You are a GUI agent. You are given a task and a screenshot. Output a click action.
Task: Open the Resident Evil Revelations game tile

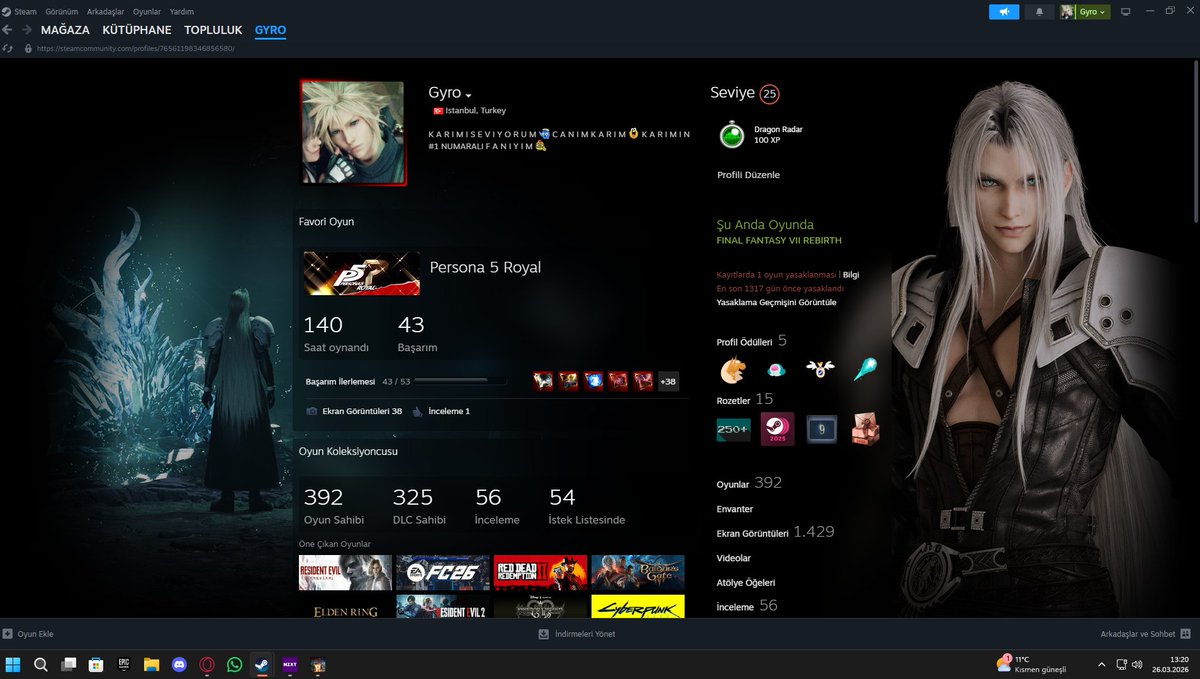345,572
